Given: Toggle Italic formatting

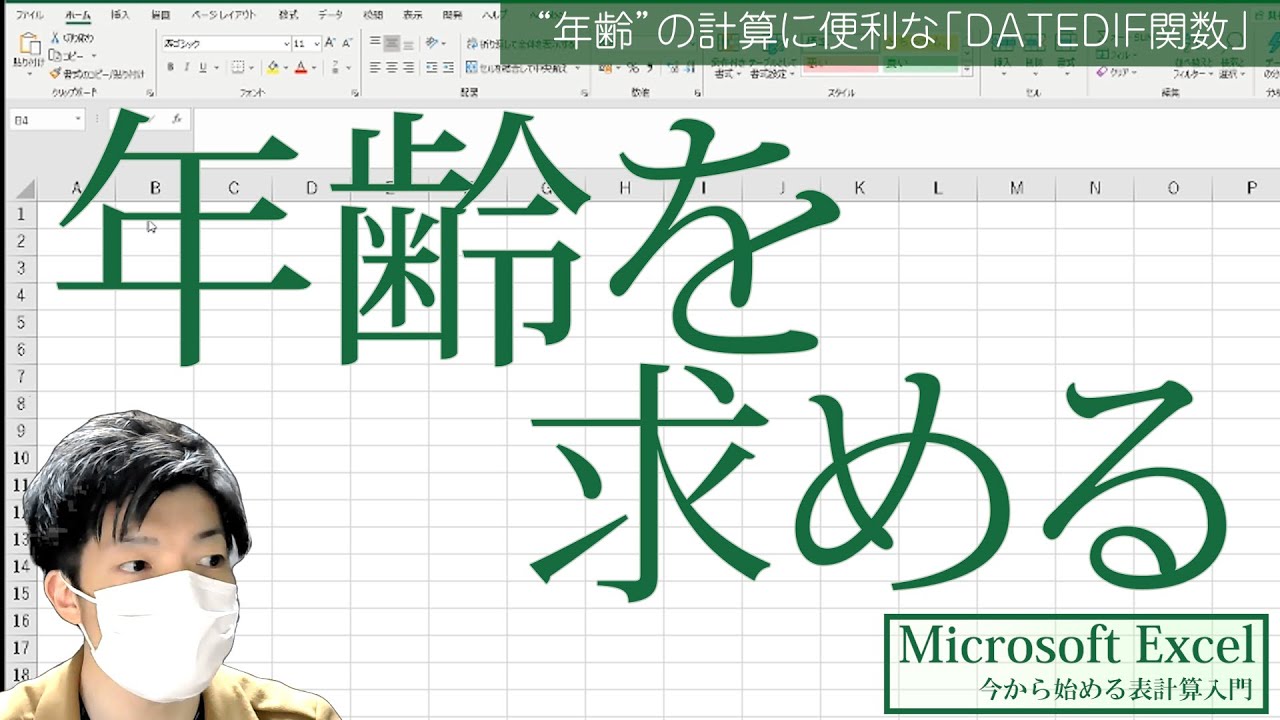Looking at the screenshot, I should coord(187,67).
